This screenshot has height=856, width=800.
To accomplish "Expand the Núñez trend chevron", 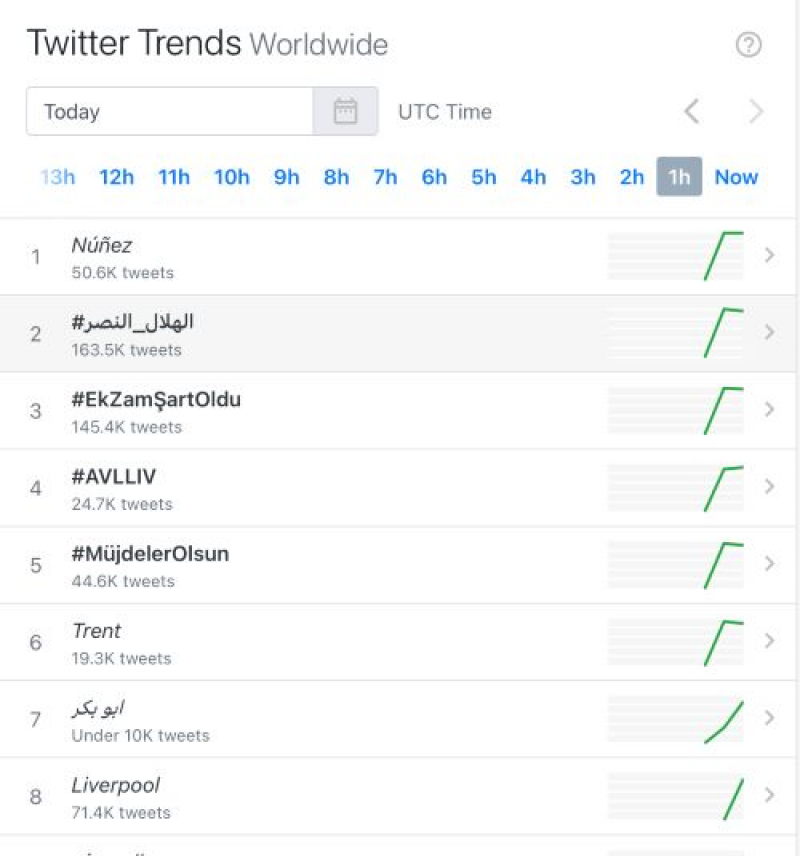I will [769, 256].
